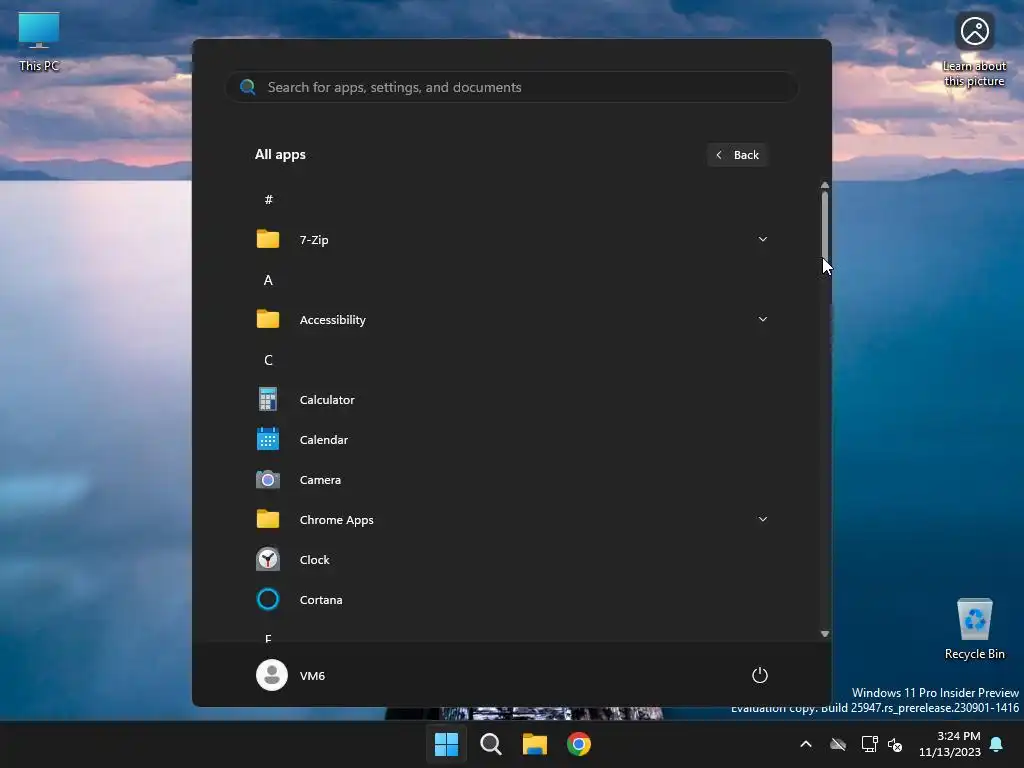1024x768 pixels.
Task: Click the Search for apps input field
Action: 512,87
